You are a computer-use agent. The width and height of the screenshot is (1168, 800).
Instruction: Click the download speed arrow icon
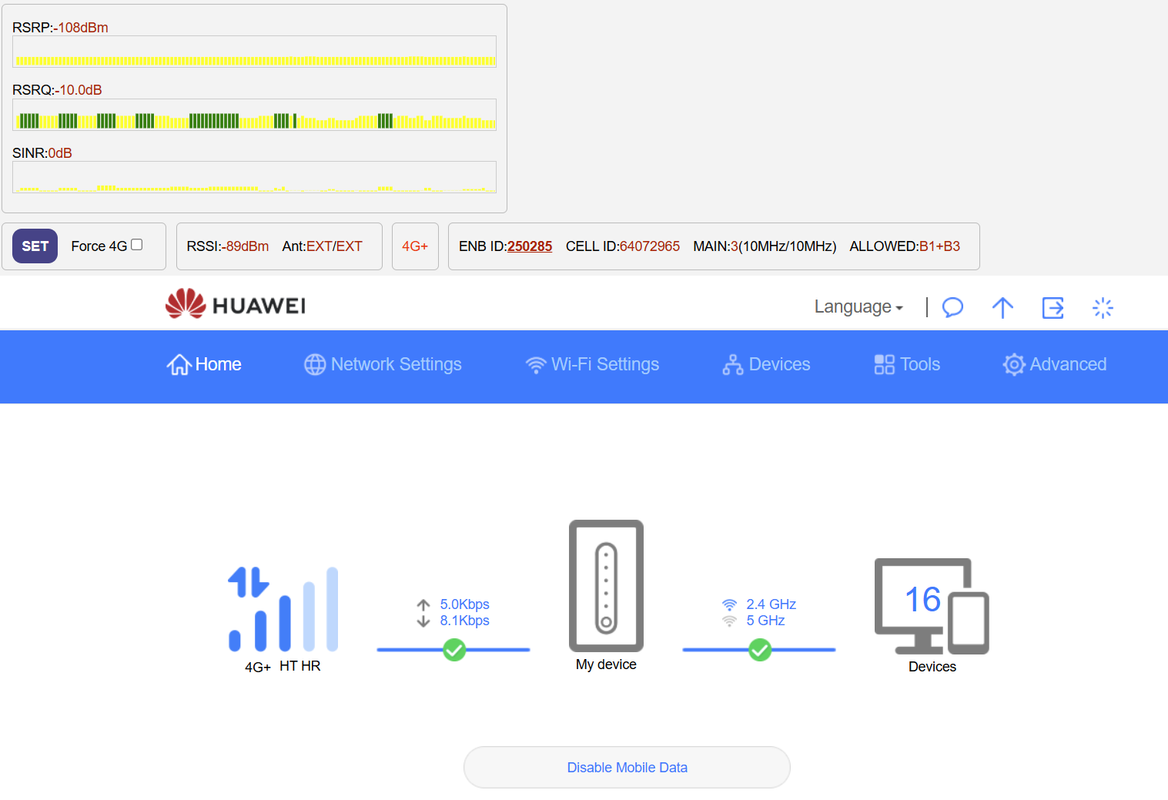click(423, 620)
